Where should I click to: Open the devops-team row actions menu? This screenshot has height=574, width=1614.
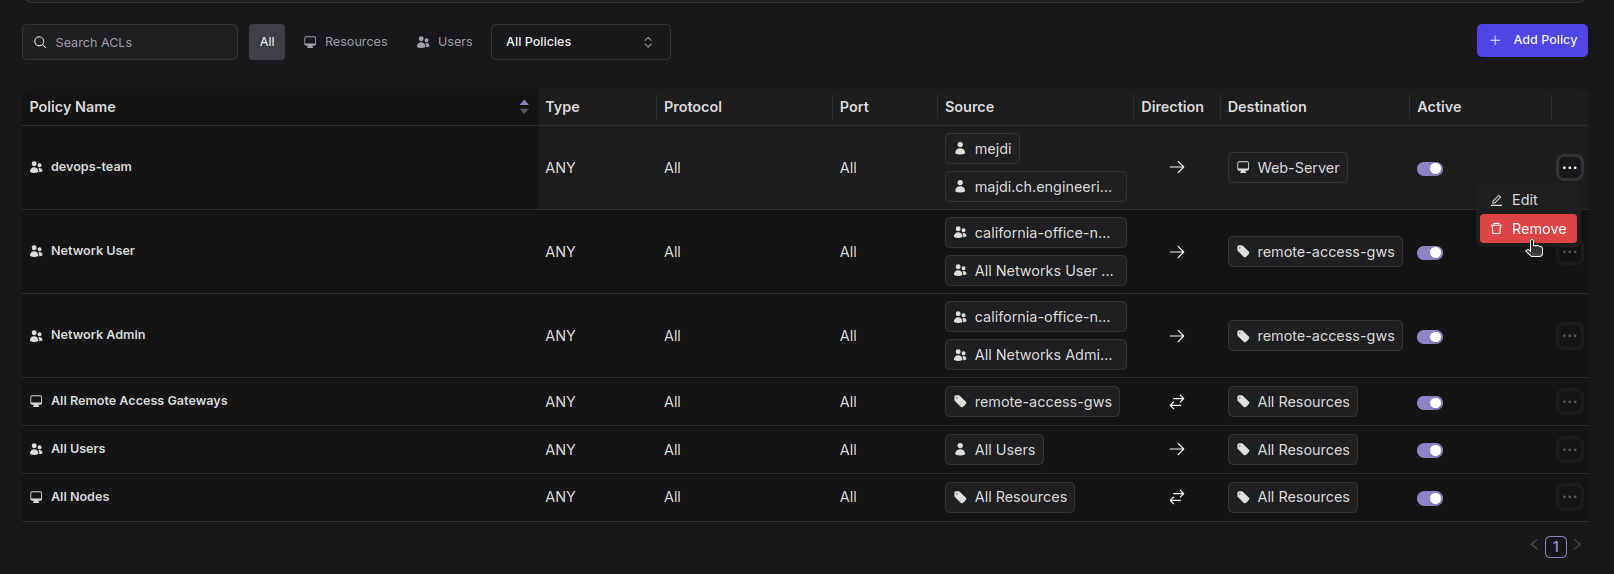(1569, 168)
